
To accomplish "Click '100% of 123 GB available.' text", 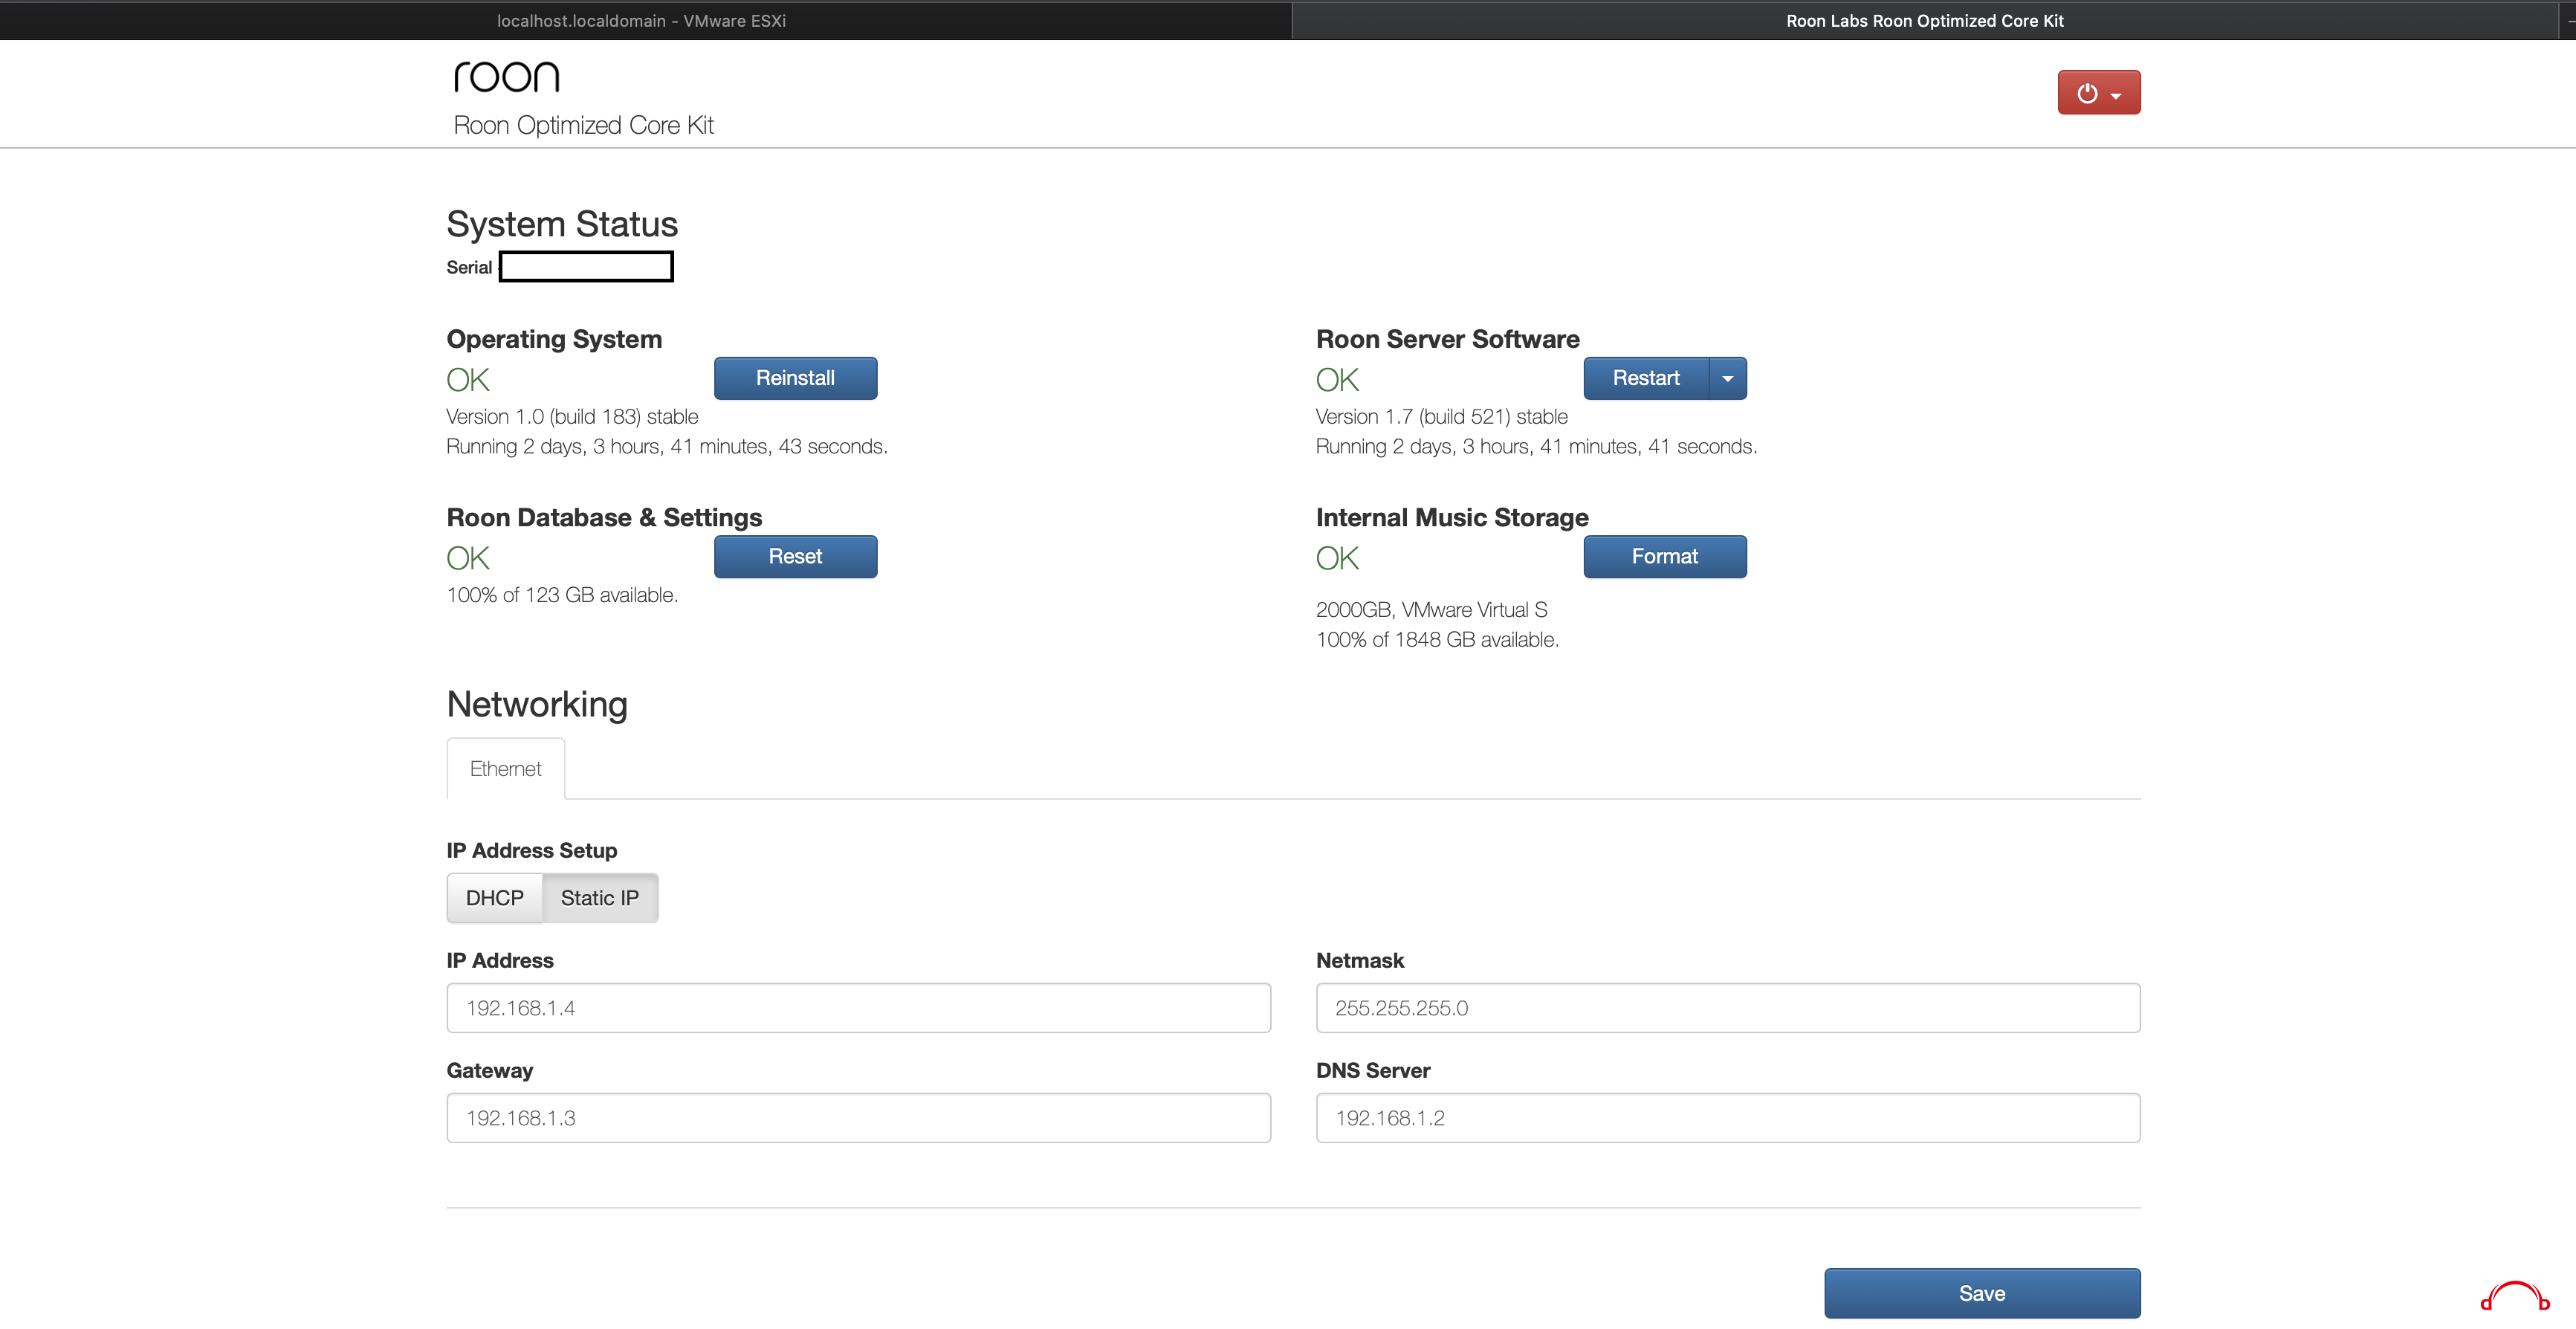I will [x=562, y=595].
